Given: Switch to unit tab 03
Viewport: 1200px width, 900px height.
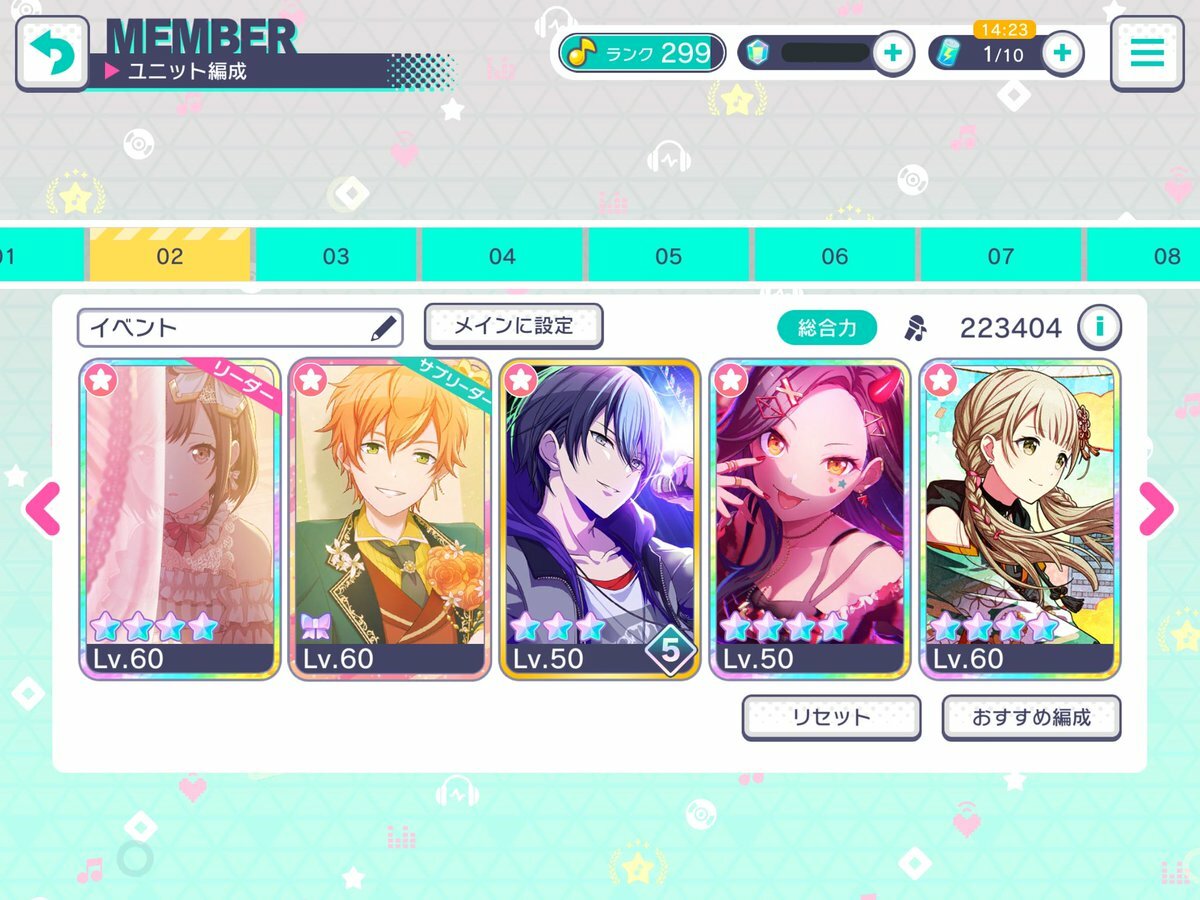Looking at the screenshot, I should pyautogui.click(x=336, y=255).
